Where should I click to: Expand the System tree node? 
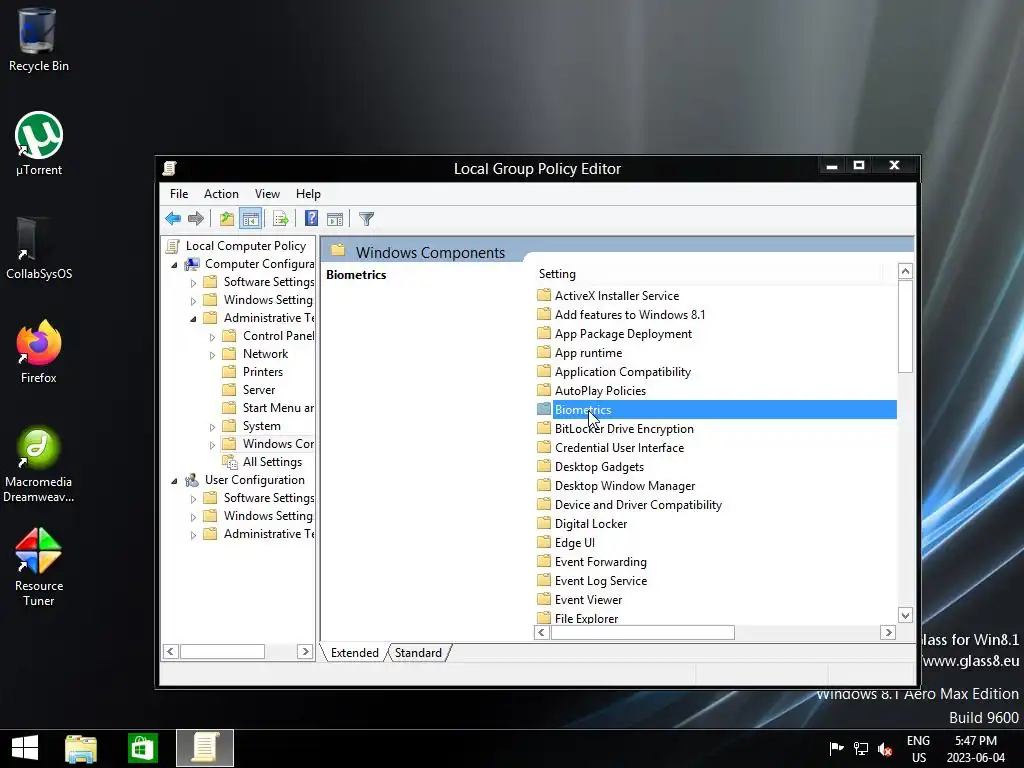tap(212, 426)
